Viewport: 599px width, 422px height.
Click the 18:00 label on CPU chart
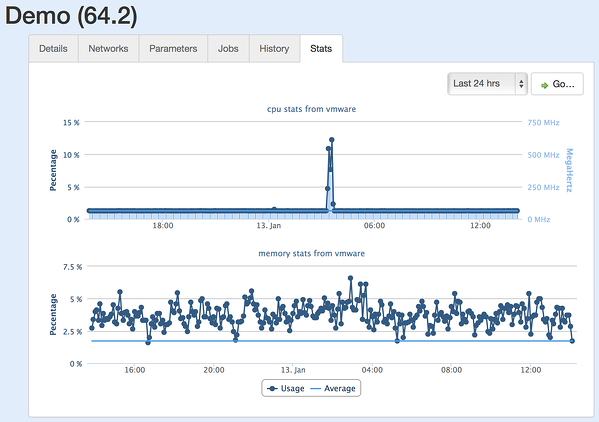163,226
